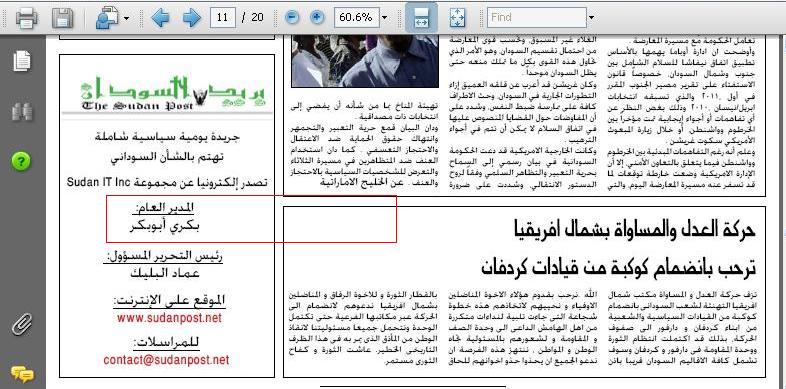786x389 pixels.
Task: Click the '/ 20' total pages label
Action: [x=253, y=18]
